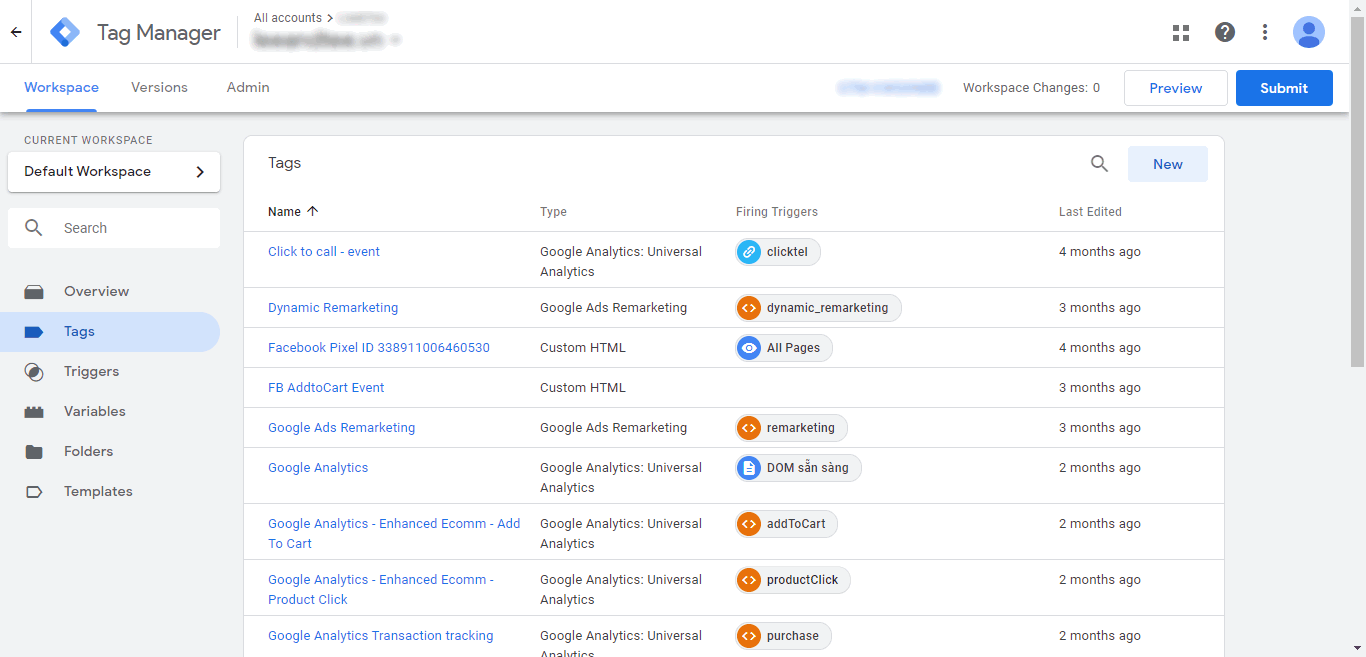This screenshot has height=657, width=1366.
Task: Open the Facebook Pixel ID tag
Action: (379, 348)
